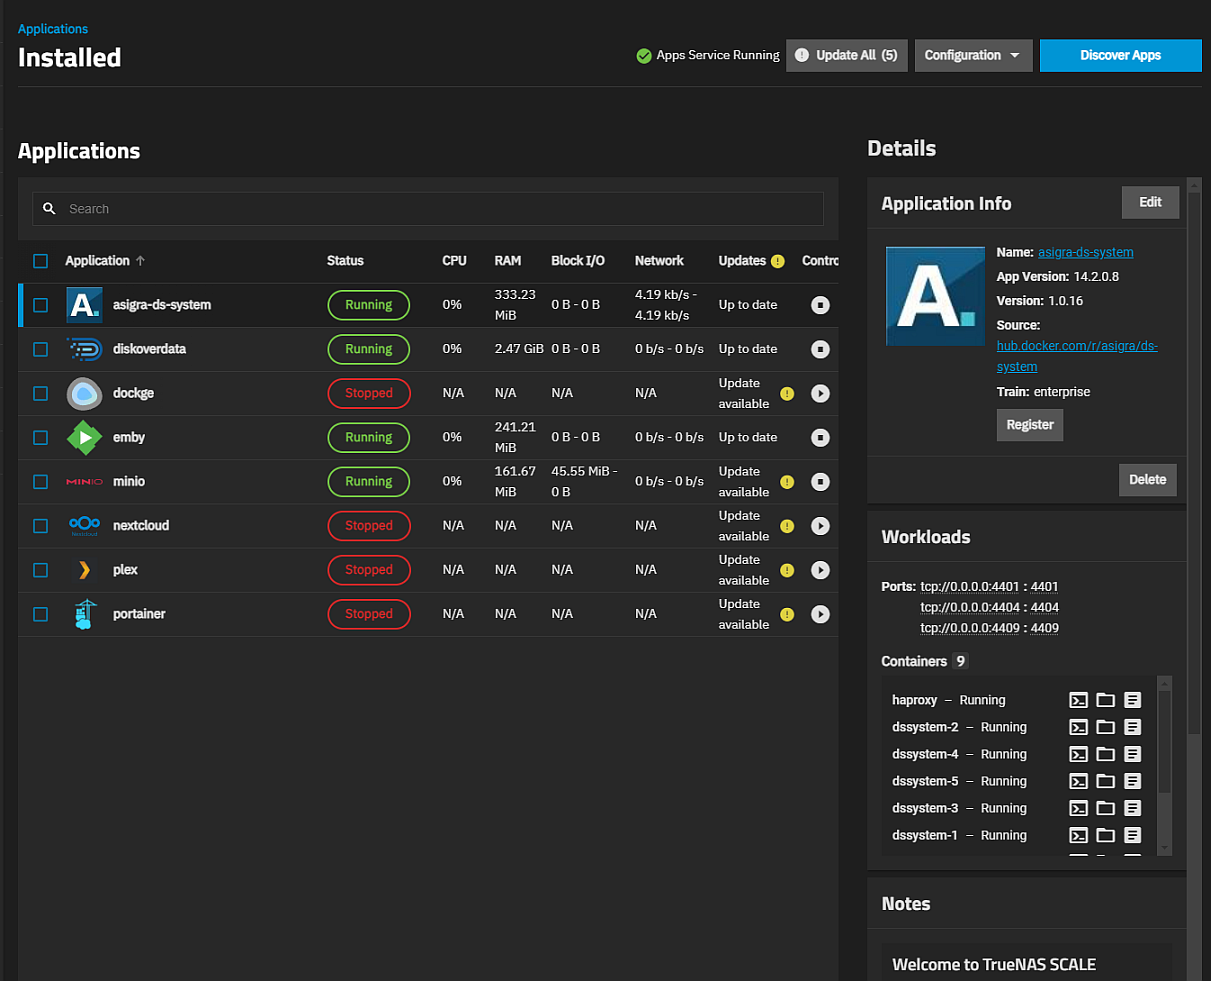This screenshot has width=1211, height=981.
Task: Select the minio row checkbox
Action: [40, 481]
